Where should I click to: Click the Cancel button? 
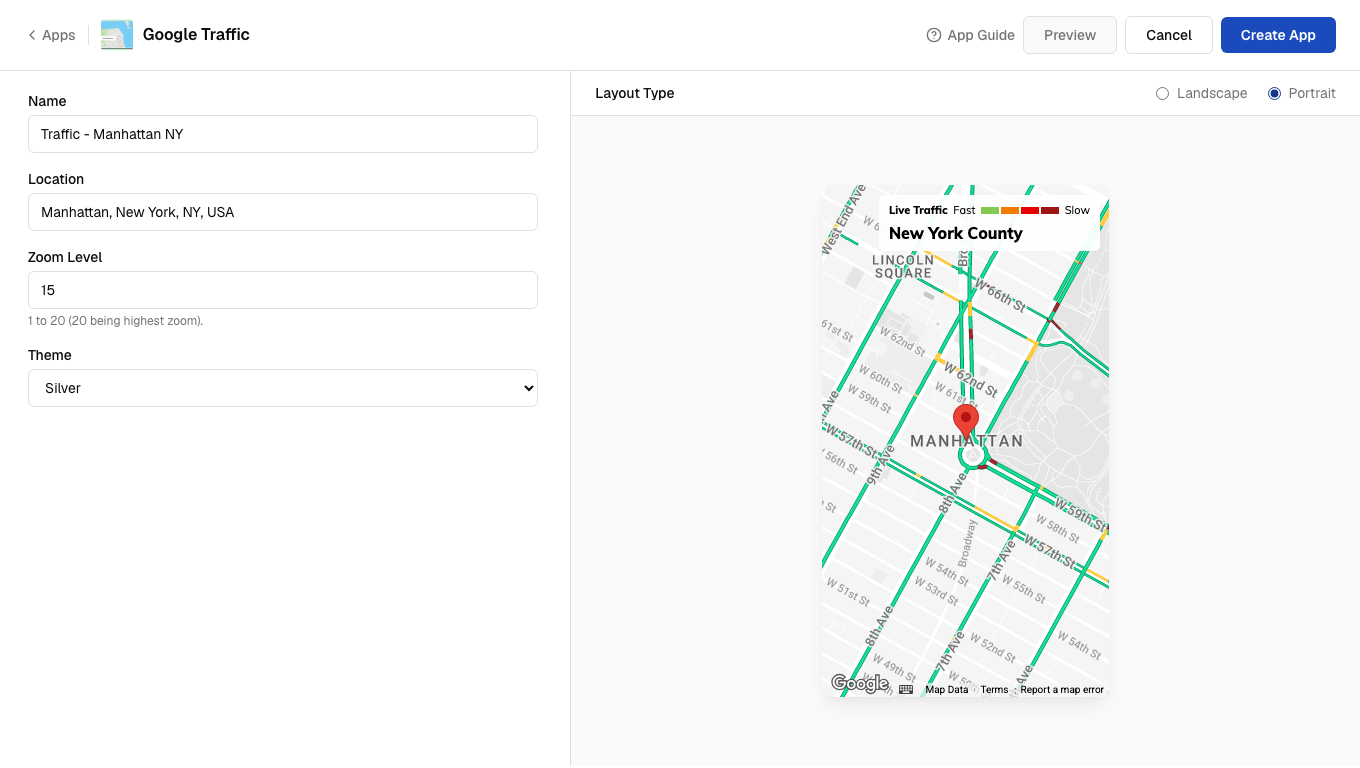click(1169, 35)
